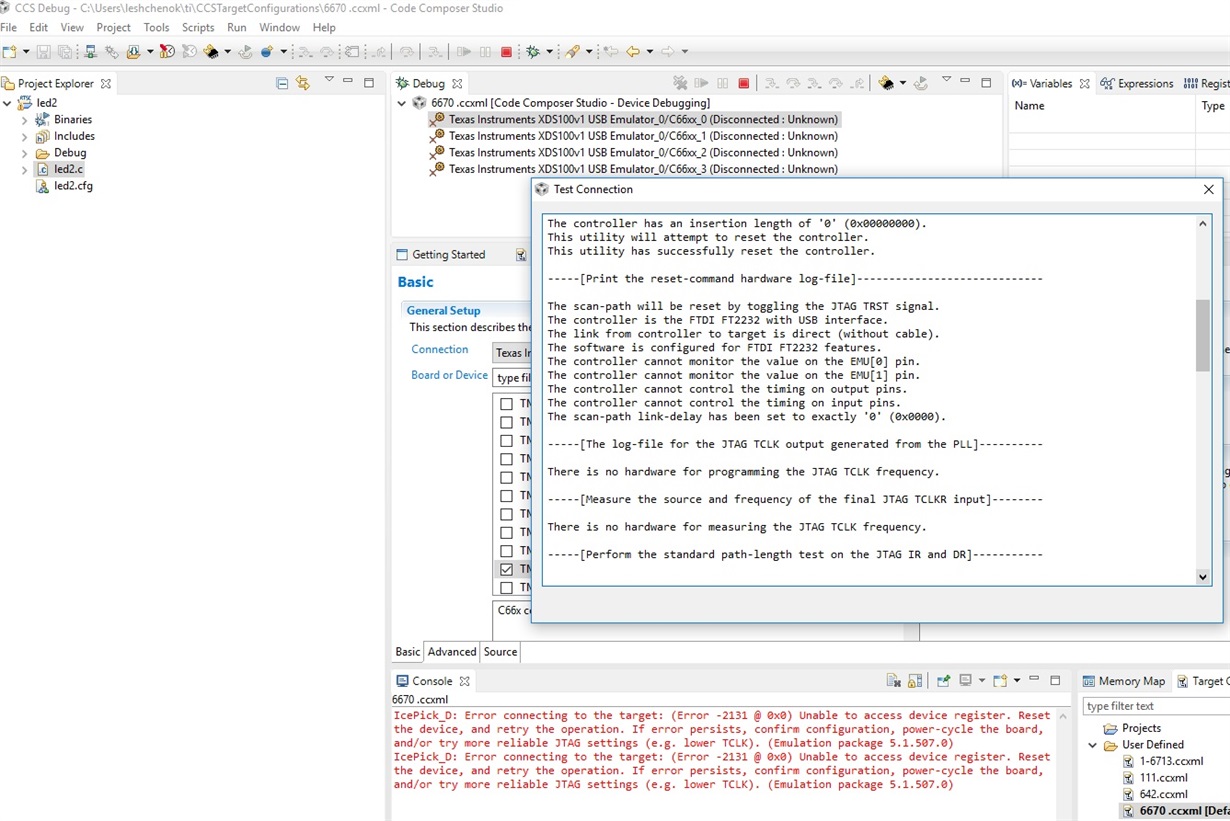The height and width of the screenshot is (821, 1230).
Task: Select the Memory Map tab
Action: click(x=1124, y=681)
